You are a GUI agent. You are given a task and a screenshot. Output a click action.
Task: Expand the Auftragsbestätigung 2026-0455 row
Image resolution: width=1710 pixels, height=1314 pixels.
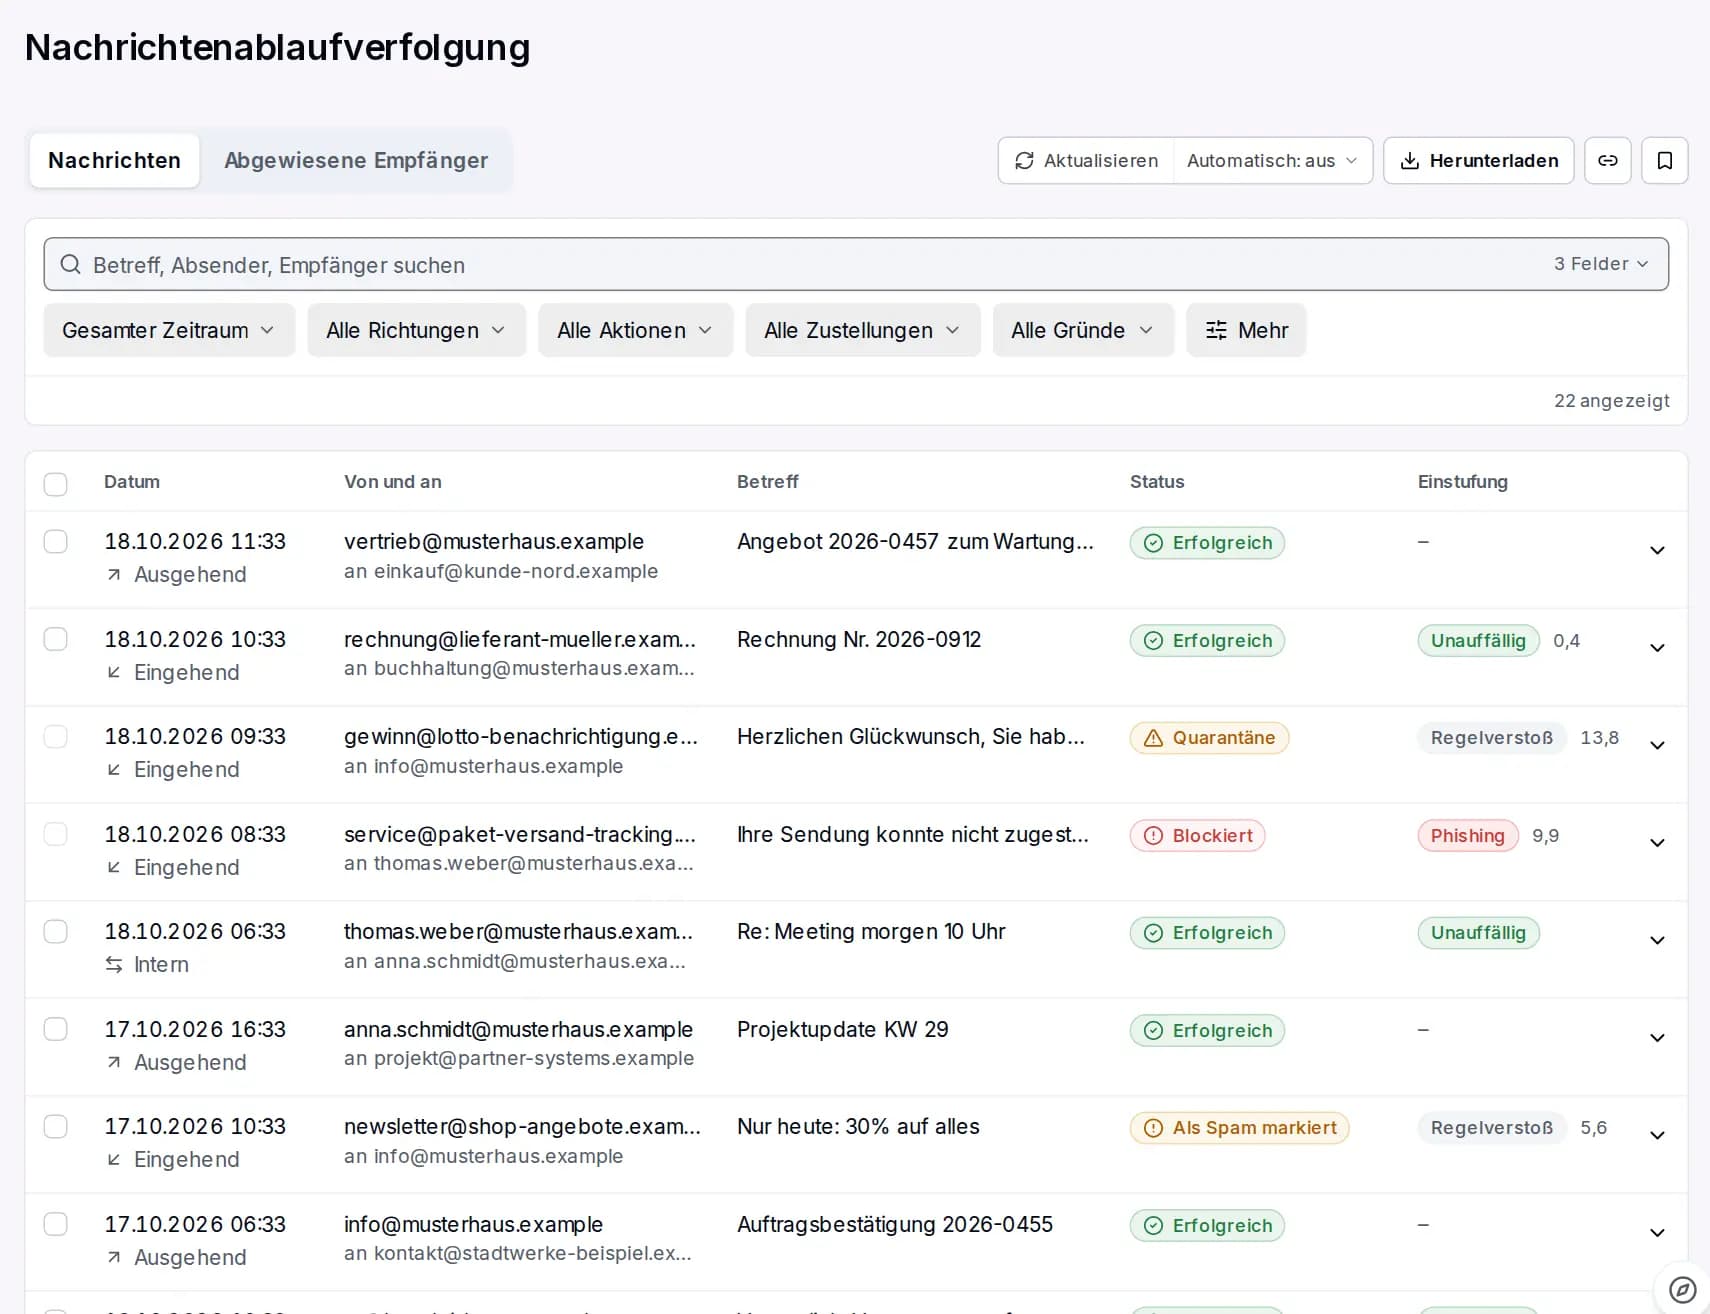point(1657,1233)
